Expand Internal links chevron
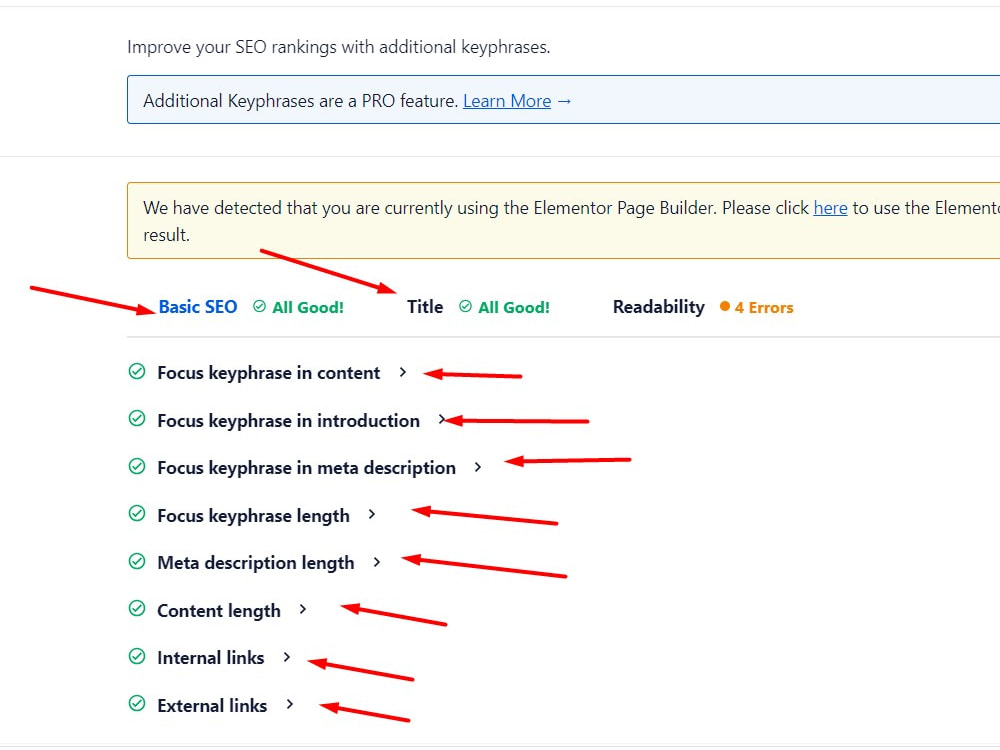This screenshot has width=1000, height=750. coord(287,657)
